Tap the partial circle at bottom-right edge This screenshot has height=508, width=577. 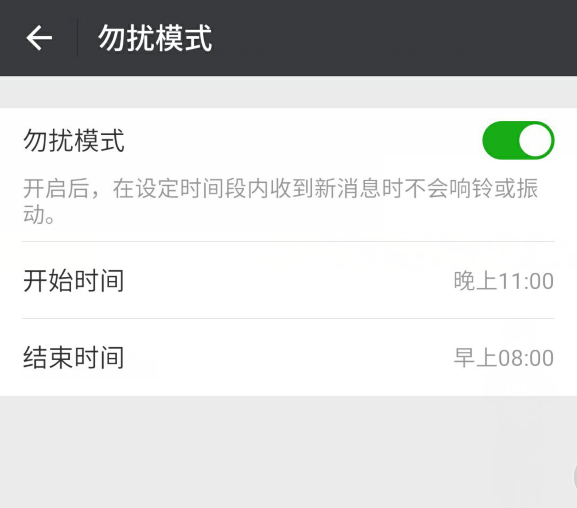pos(575,477)
